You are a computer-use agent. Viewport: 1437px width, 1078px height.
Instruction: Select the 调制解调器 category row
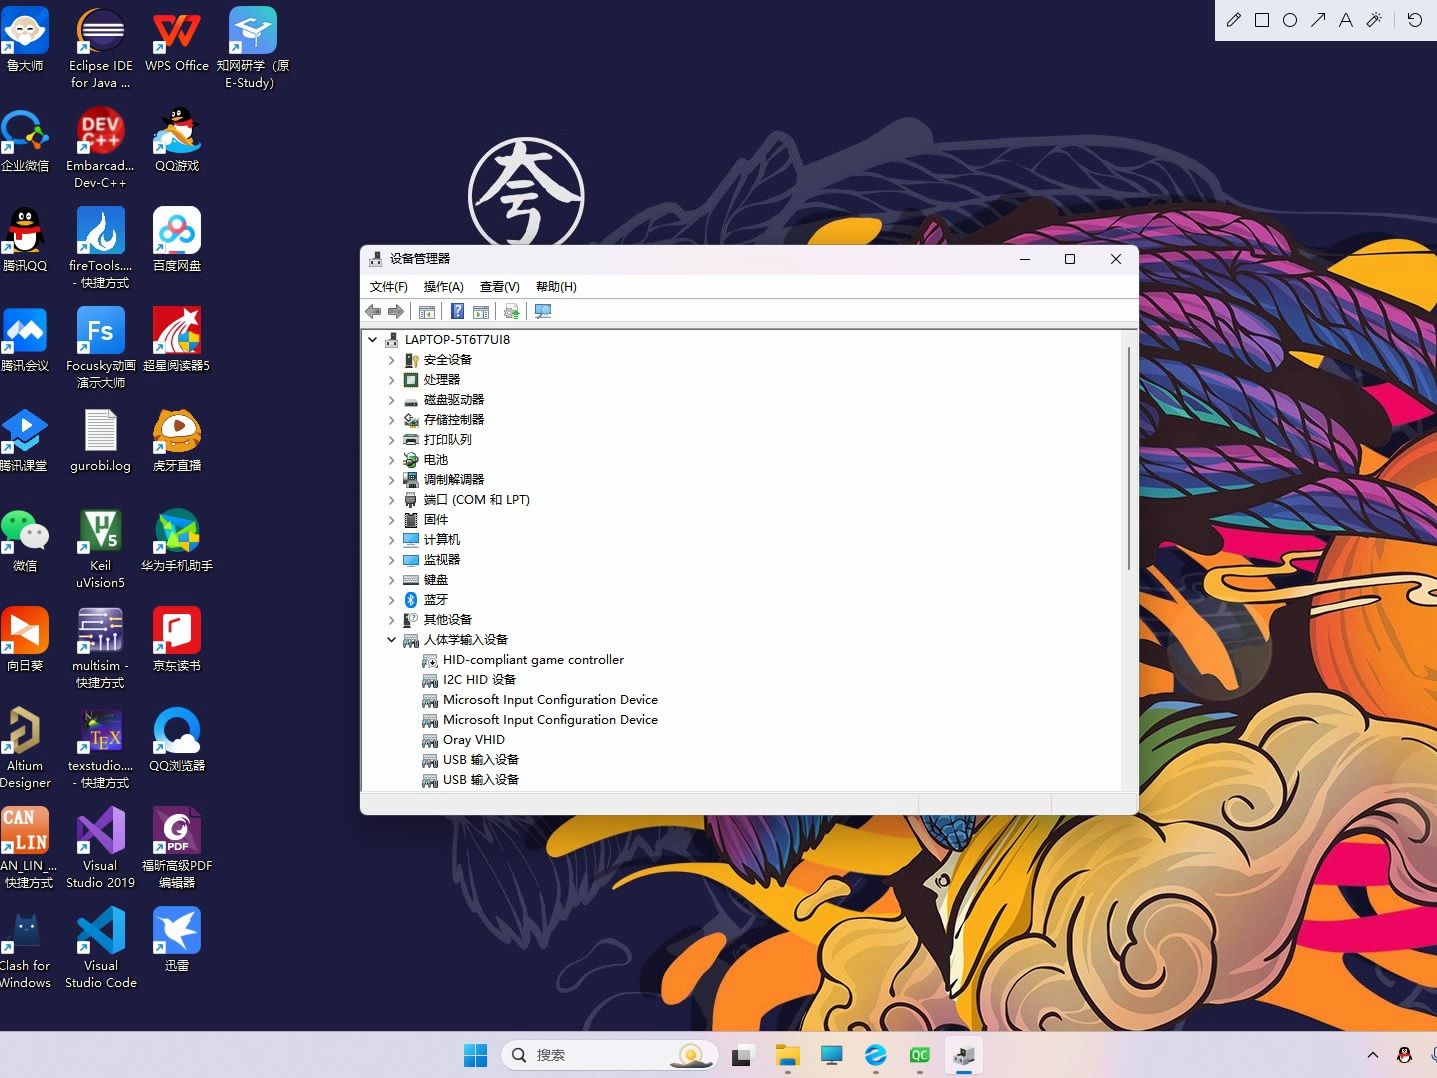pyautogui.click(x=453, y=480)
